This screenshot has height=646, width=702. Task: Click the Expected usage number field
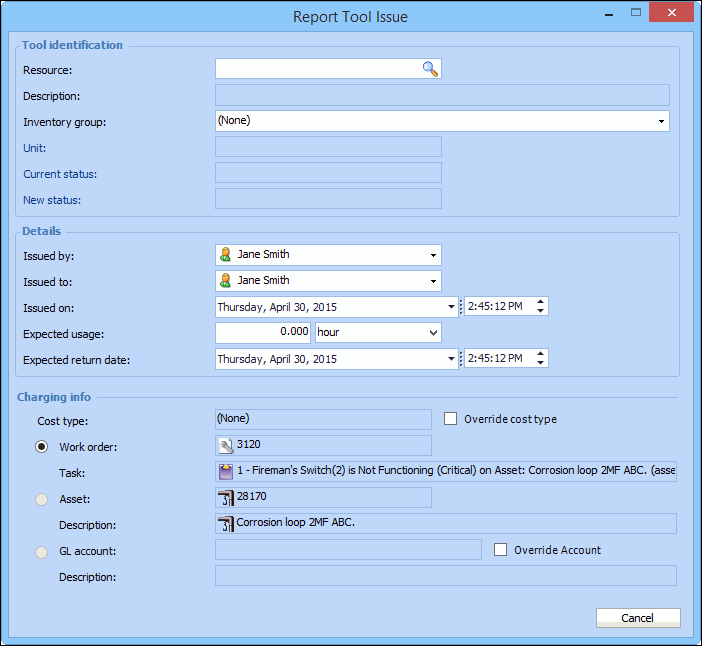pos(263,333)
